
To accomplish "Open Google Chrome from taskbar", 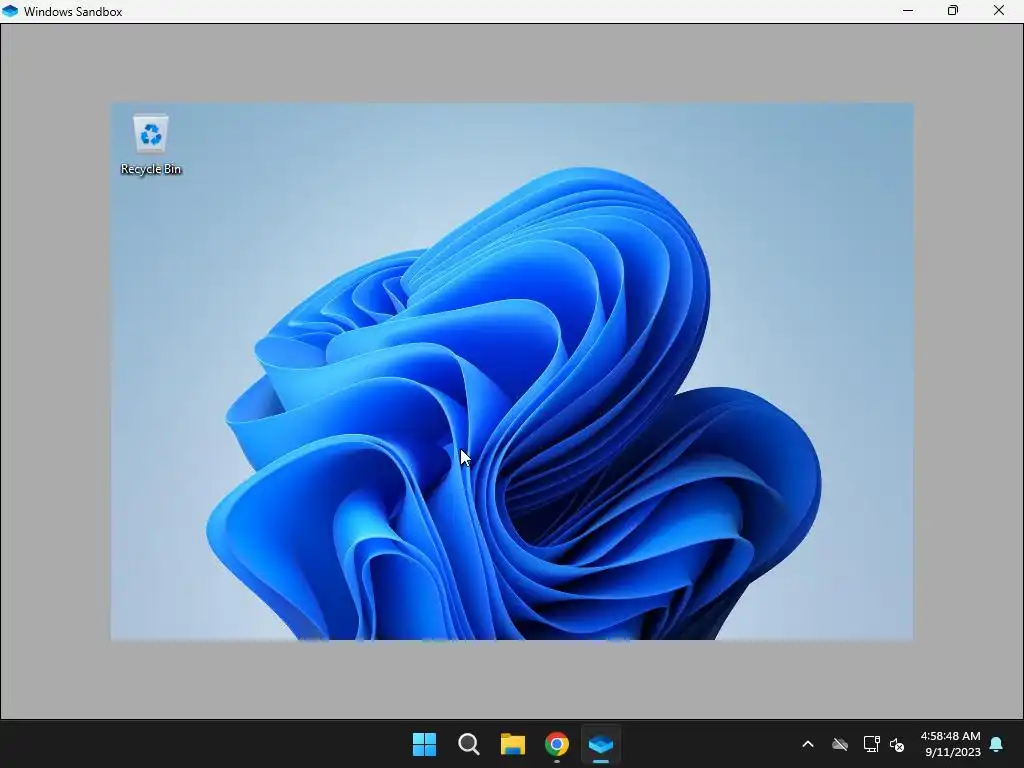I will pos(557,744).
